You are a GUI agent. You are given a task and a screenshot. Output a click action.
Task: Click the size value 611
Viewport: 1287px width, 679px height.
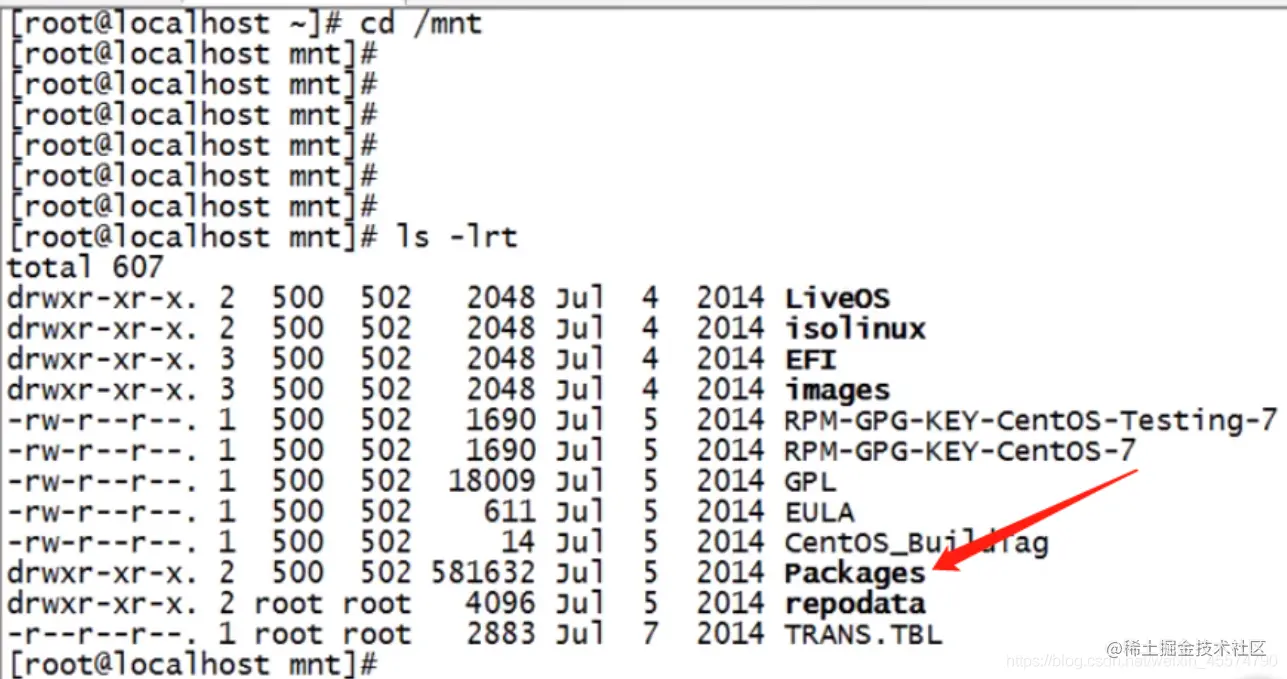[x=511, y=513]
